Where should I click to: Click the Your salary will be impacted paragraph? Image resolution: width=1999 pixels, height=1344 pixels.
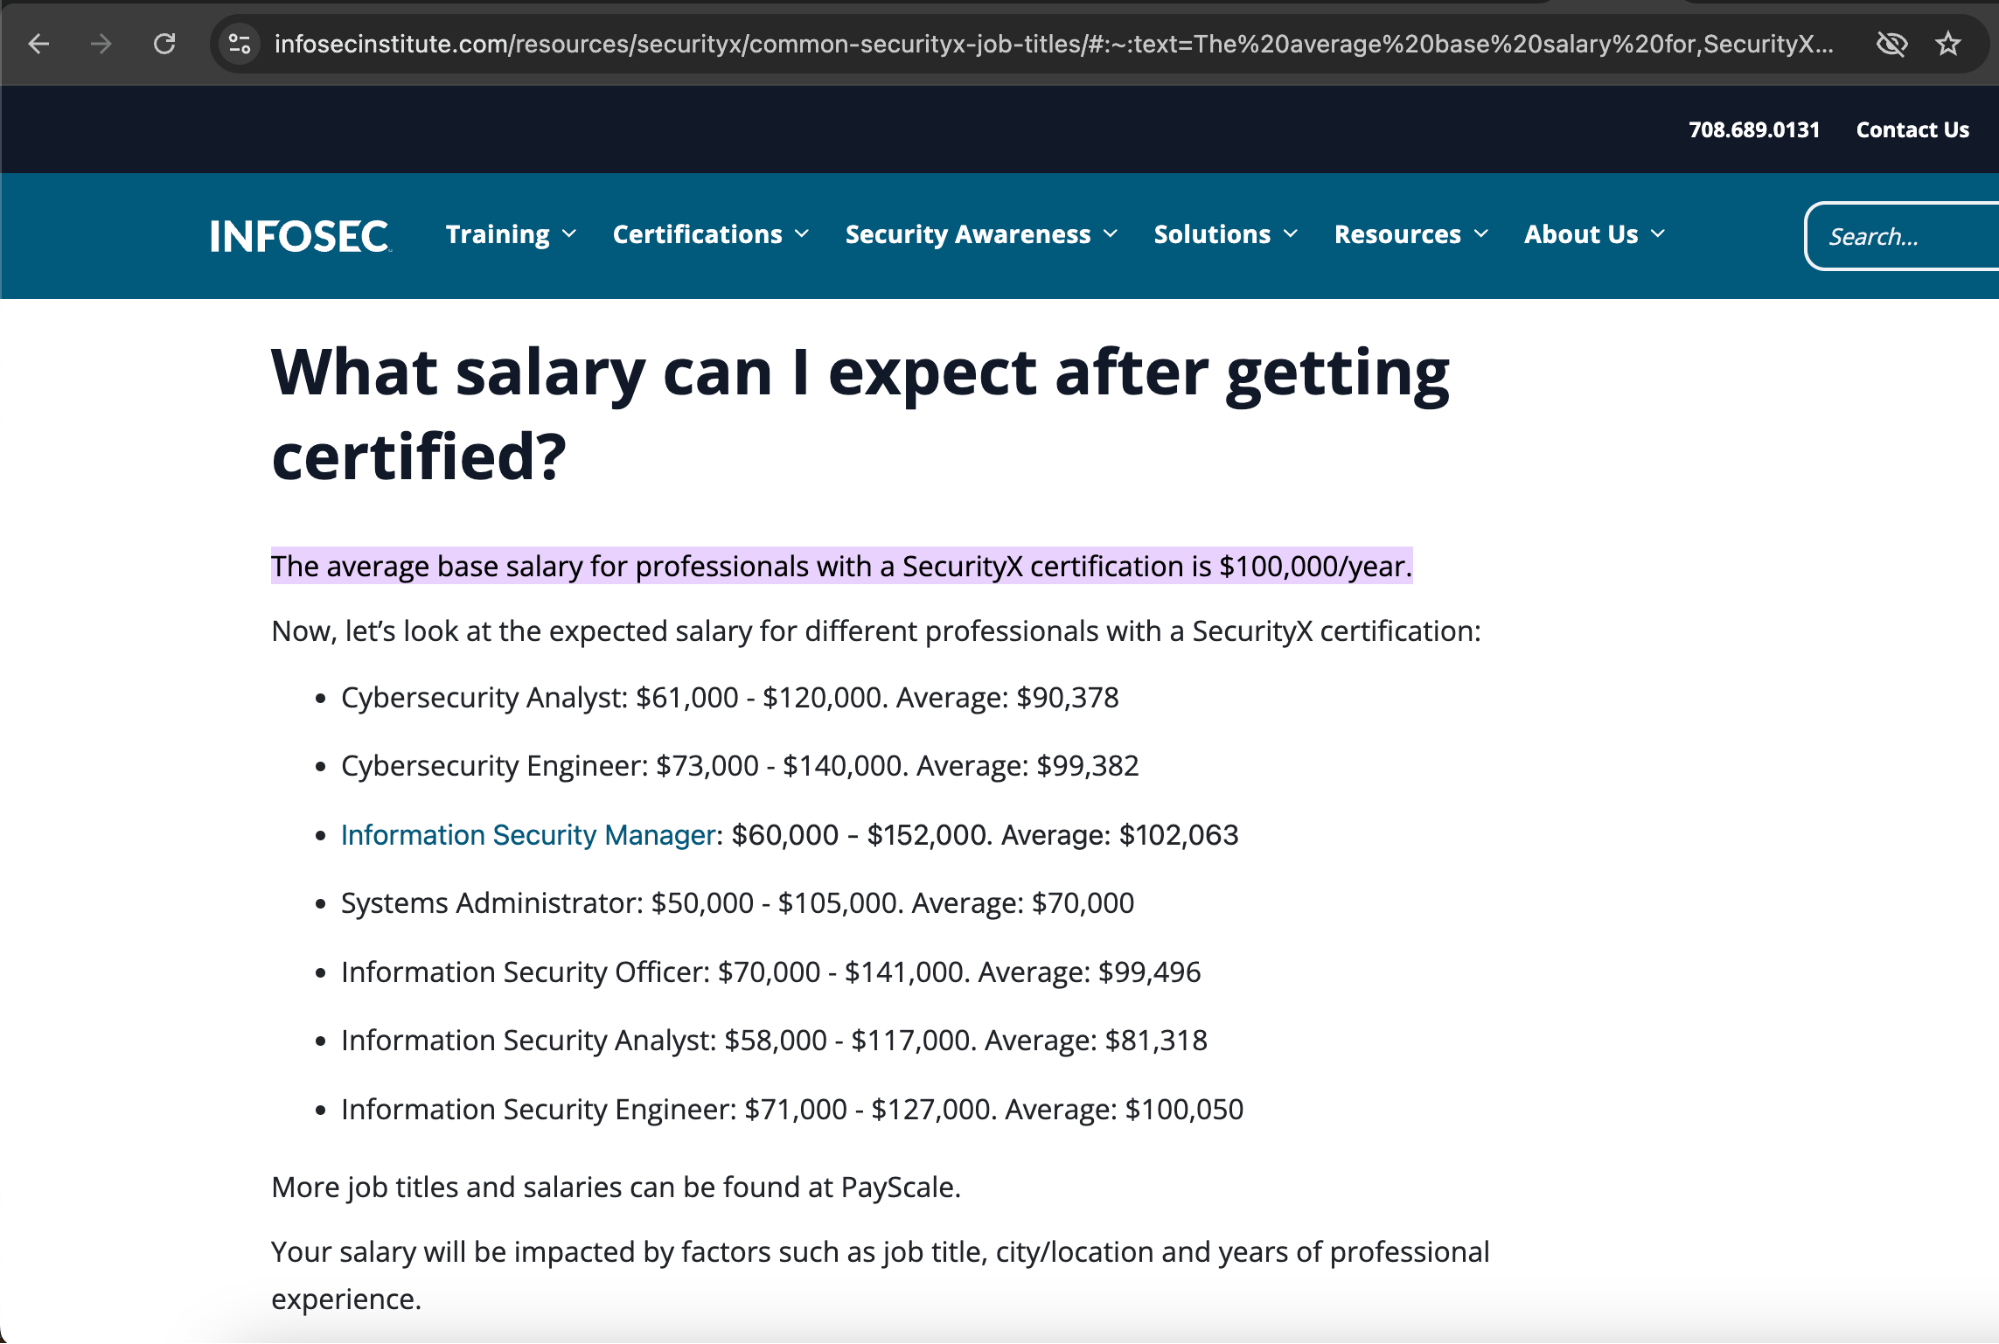click(880, 1275)
